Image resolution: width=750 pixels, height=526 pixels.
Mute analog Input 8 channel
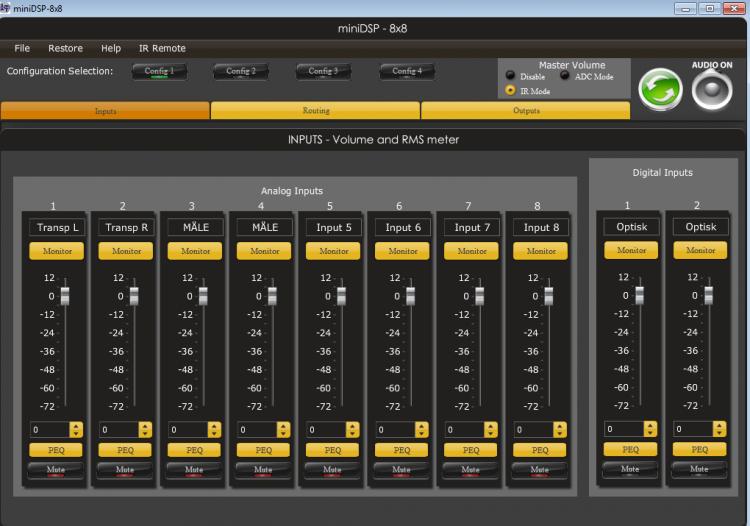pyautogui.click(x=540, y=468)
